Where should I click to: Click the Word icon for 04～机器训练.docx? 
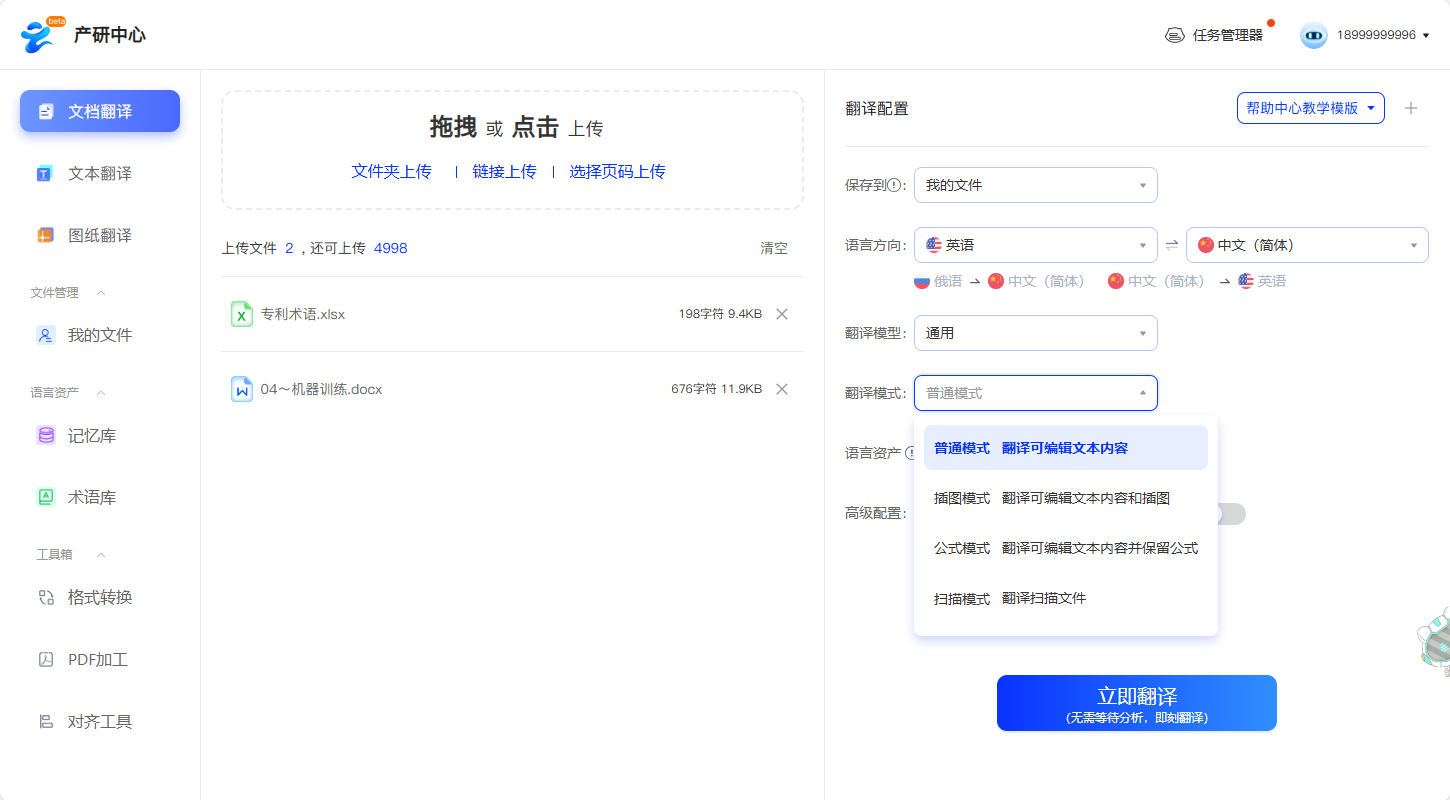(x=242, y=389)
